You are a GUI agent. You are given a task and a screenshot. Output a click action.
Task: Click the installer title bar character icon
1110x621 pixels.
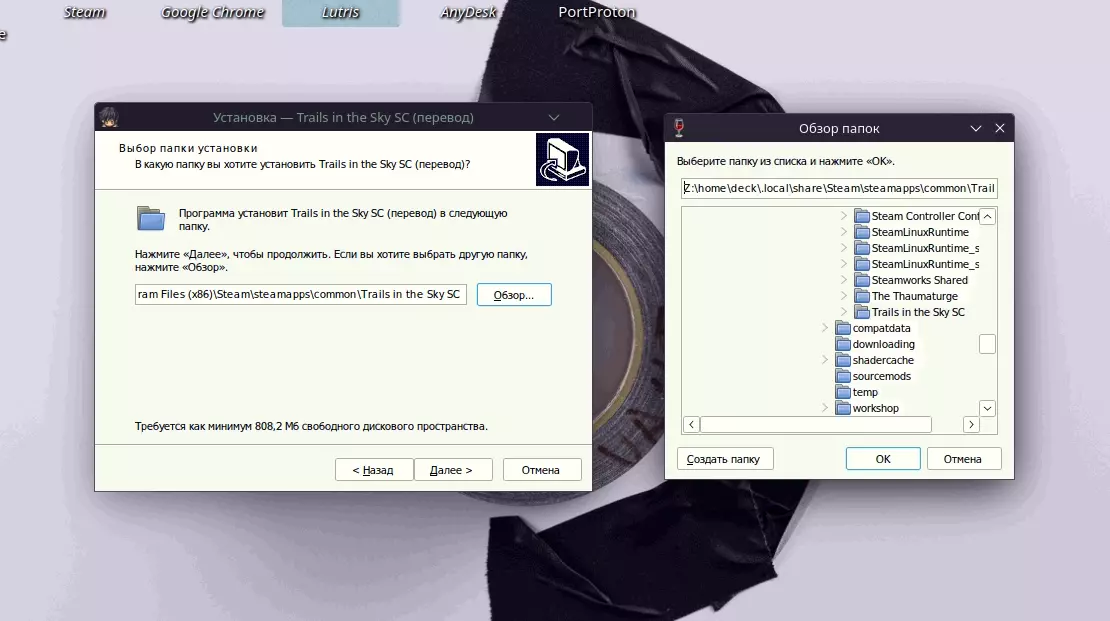[x=109, y=117]
